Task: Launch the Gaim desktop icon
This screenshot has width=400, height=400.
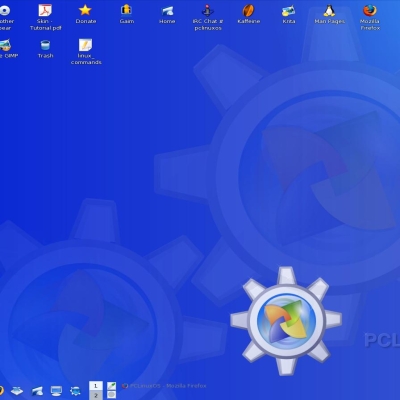Action: coord(126,10)
